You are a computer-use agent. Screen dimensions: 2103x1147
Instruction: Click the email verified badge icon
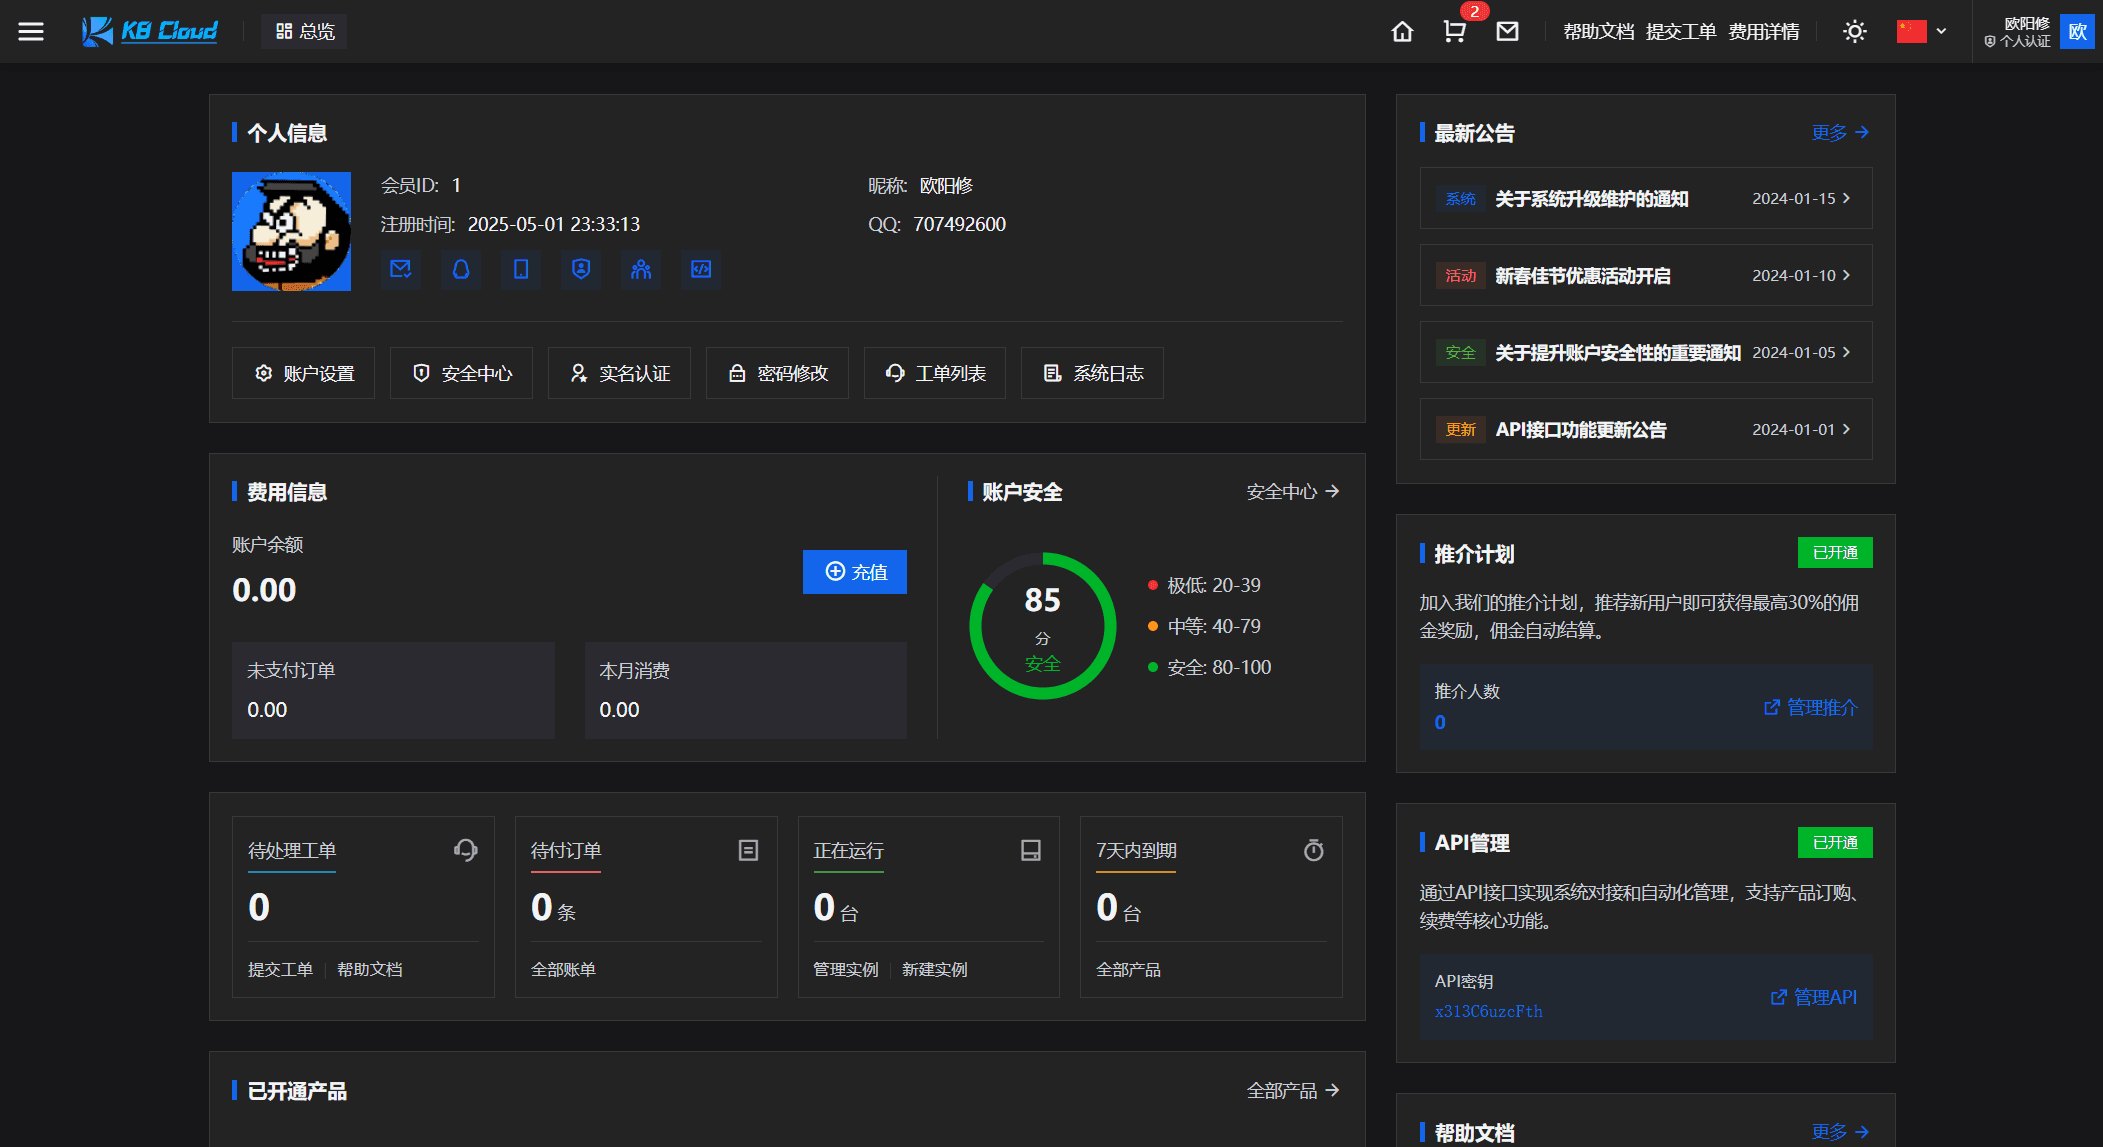tap(401, 269)
